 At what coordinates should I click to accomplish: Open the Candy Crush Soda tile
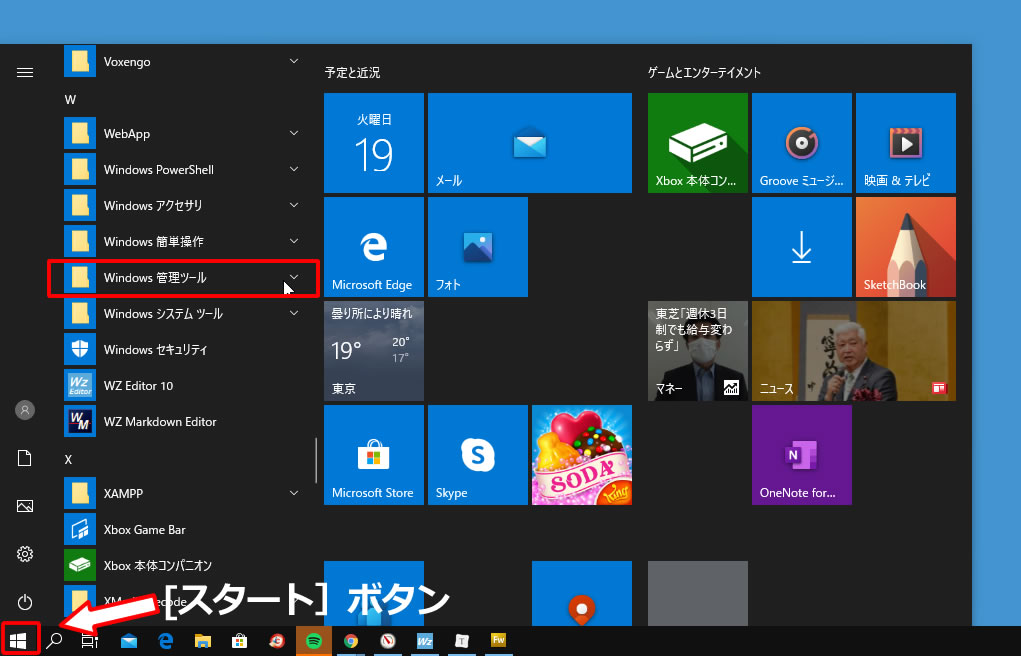click(581, 455)
